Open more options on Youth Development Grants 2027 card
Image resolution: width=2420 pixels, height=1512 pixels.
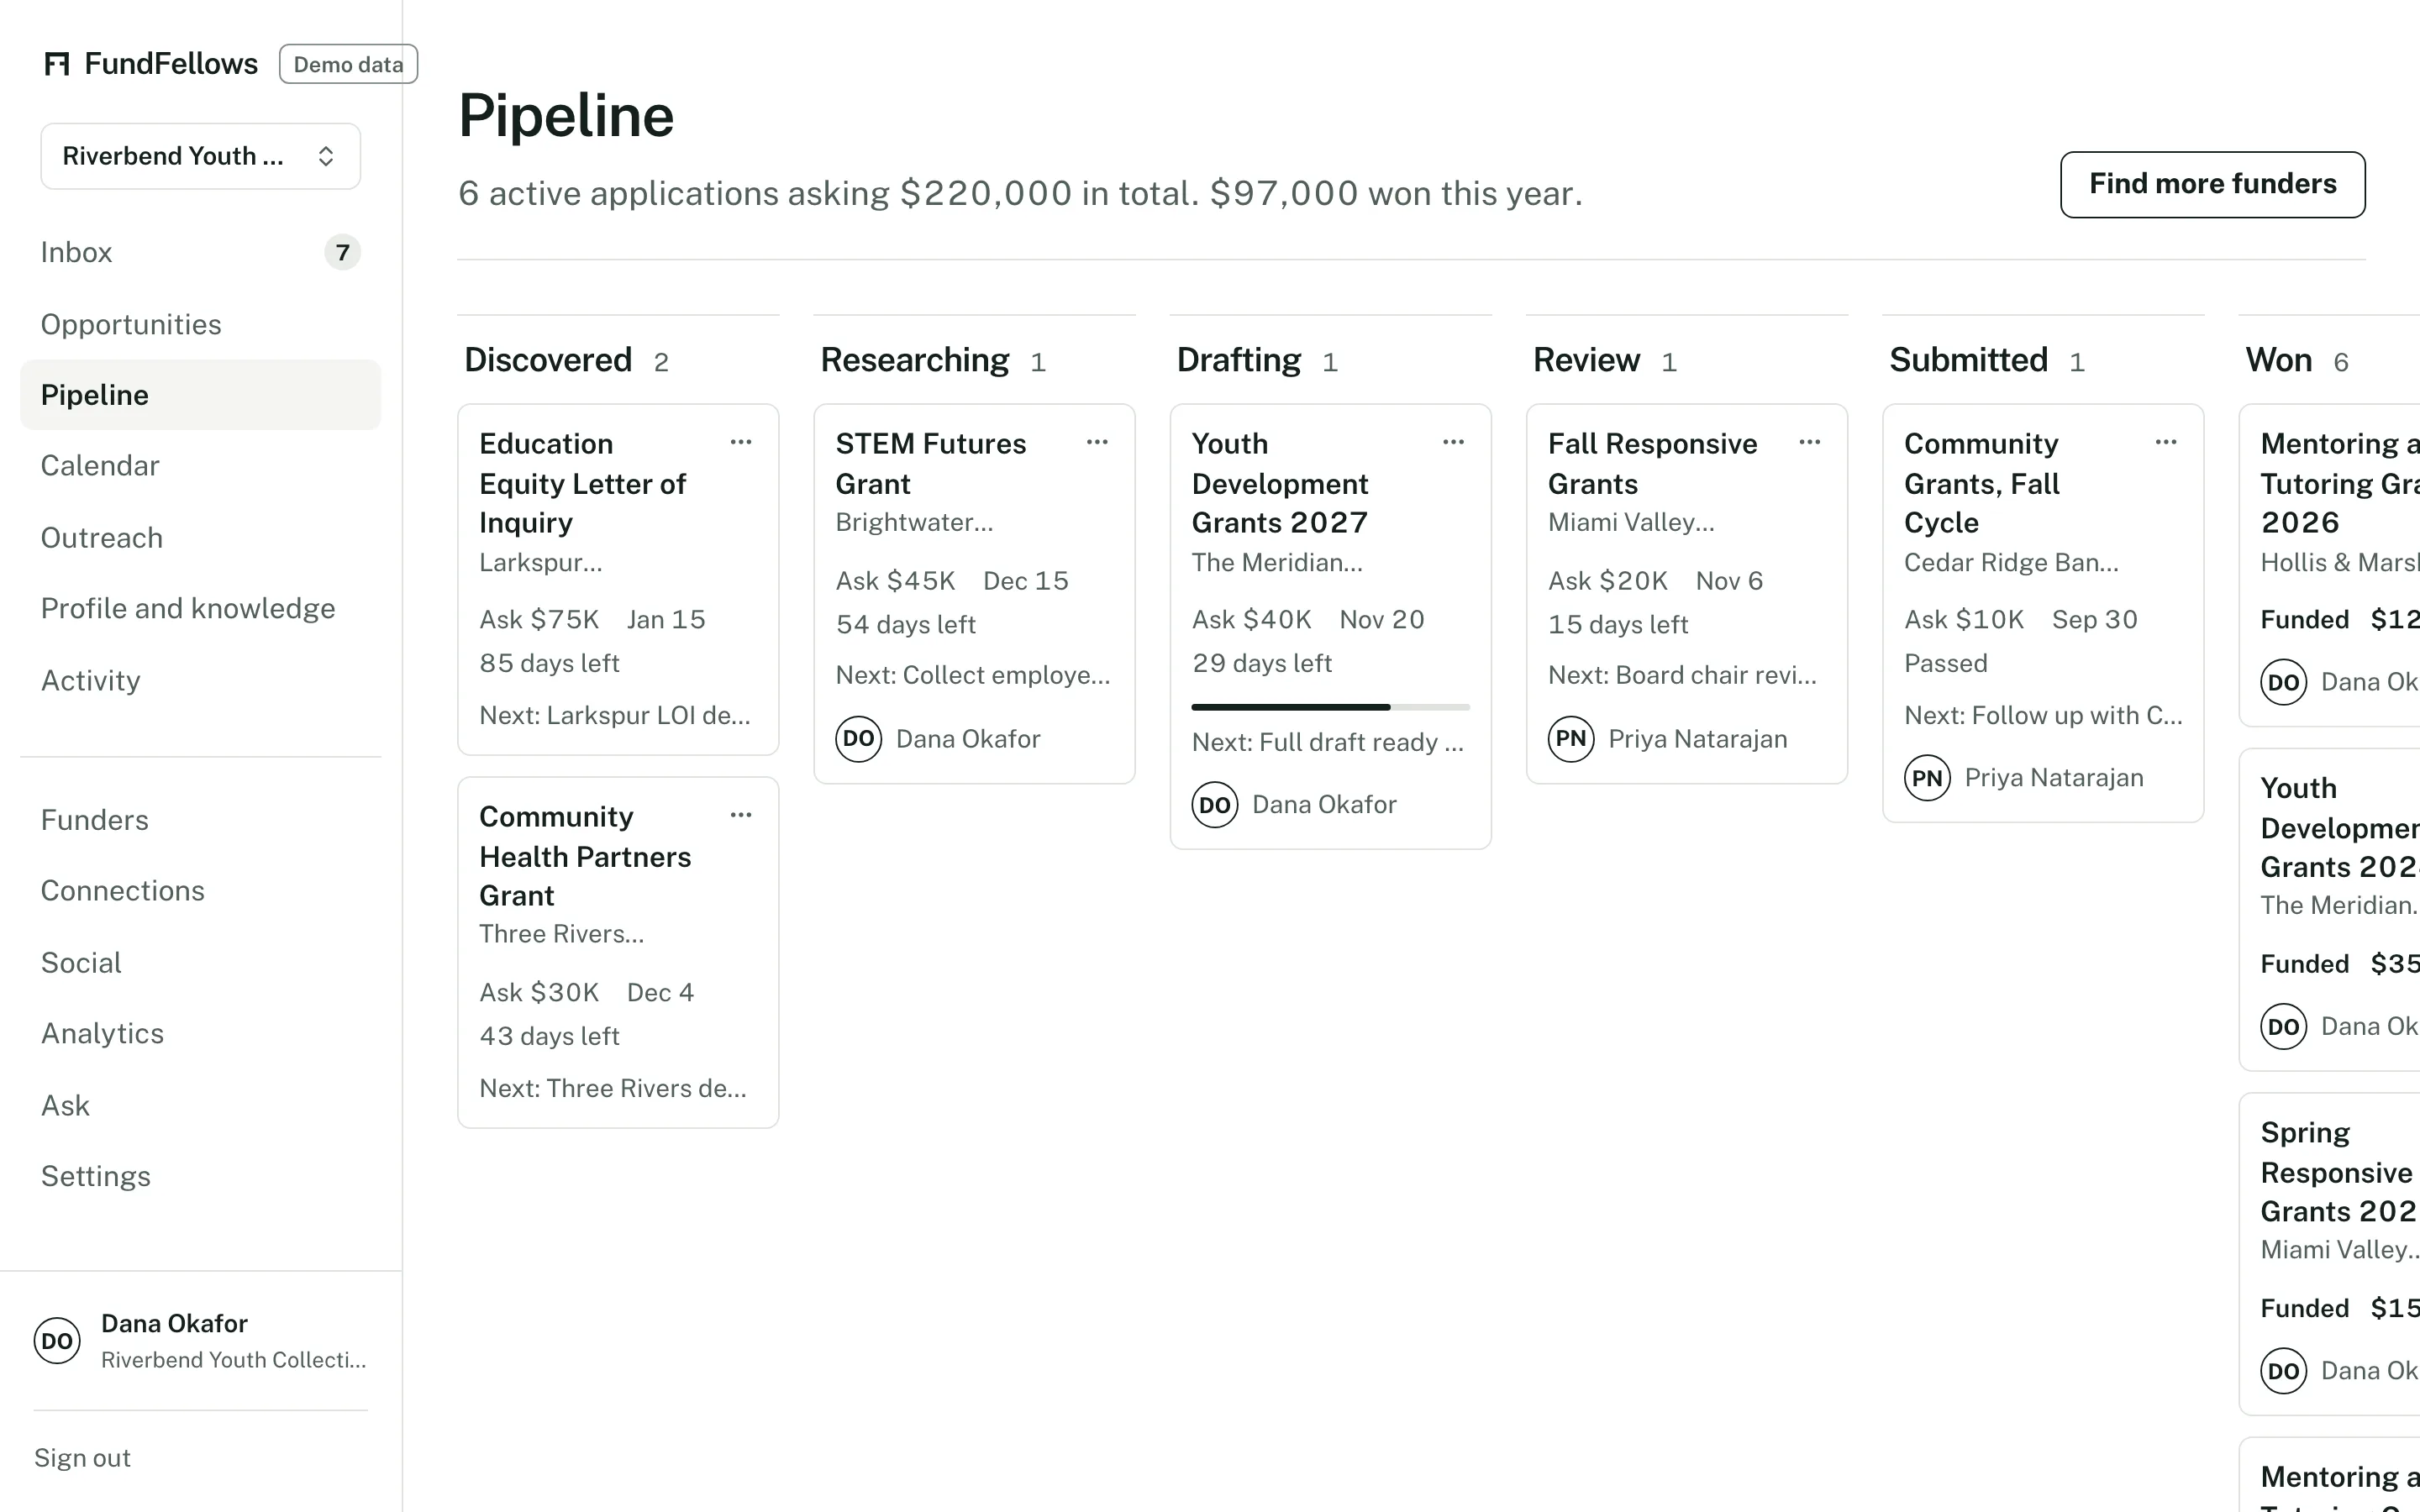[x=1453, y=442]
